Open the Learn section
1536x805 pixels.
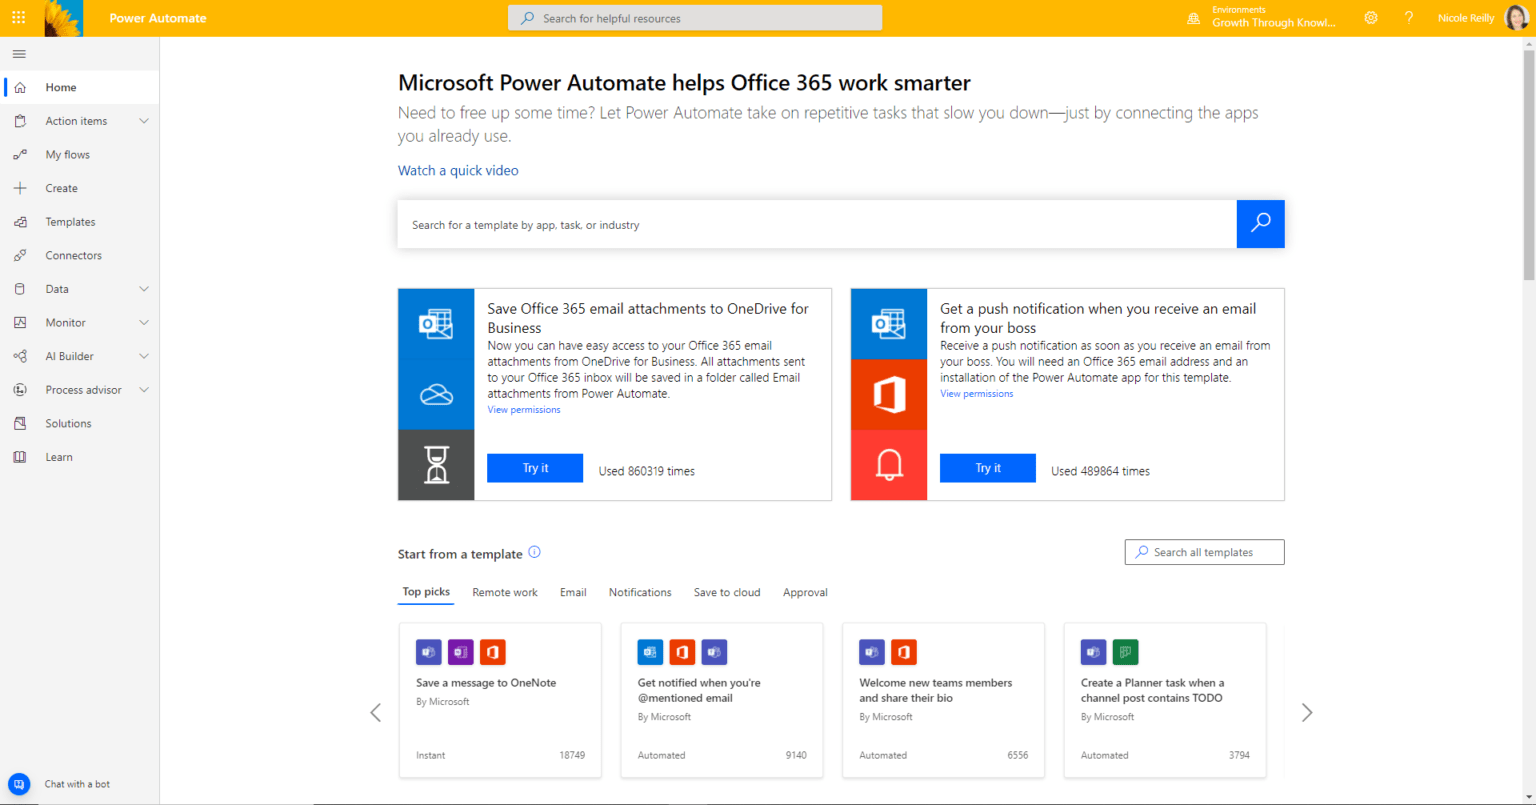pyautogui.click(x=59, y=456)
